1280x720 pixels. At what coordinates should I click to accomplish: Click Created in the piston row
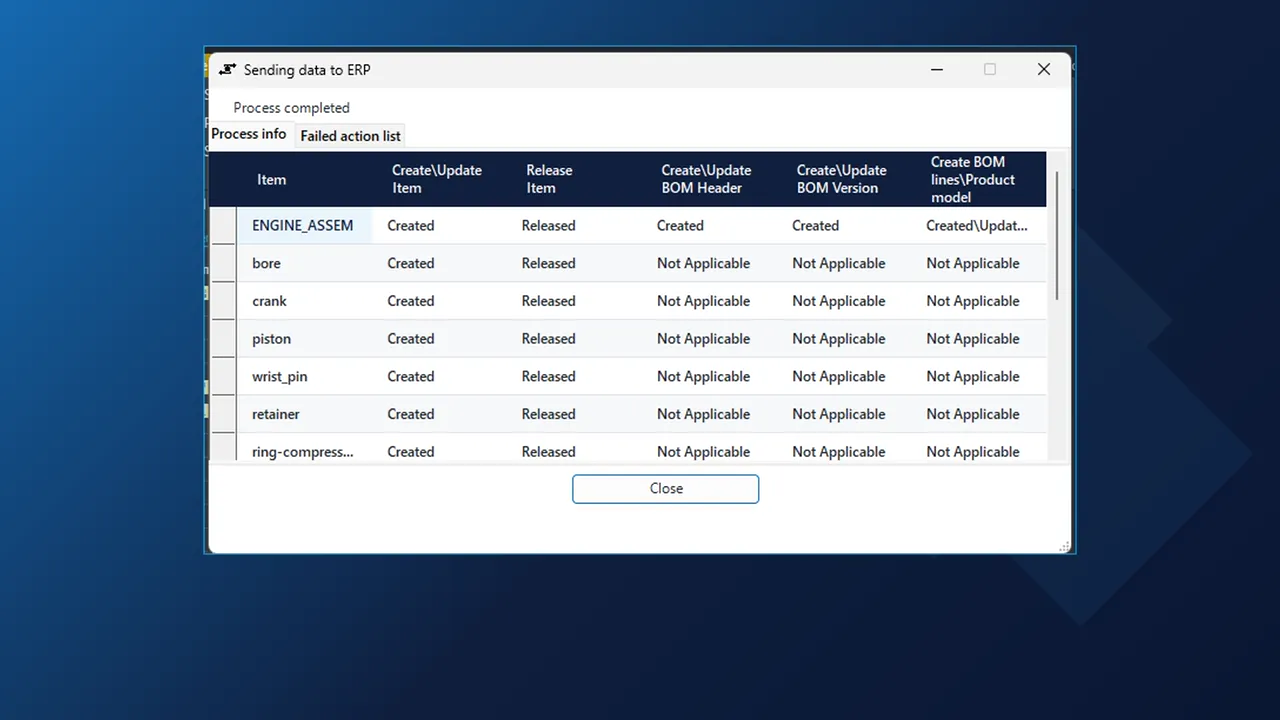[x=410, y=339]
